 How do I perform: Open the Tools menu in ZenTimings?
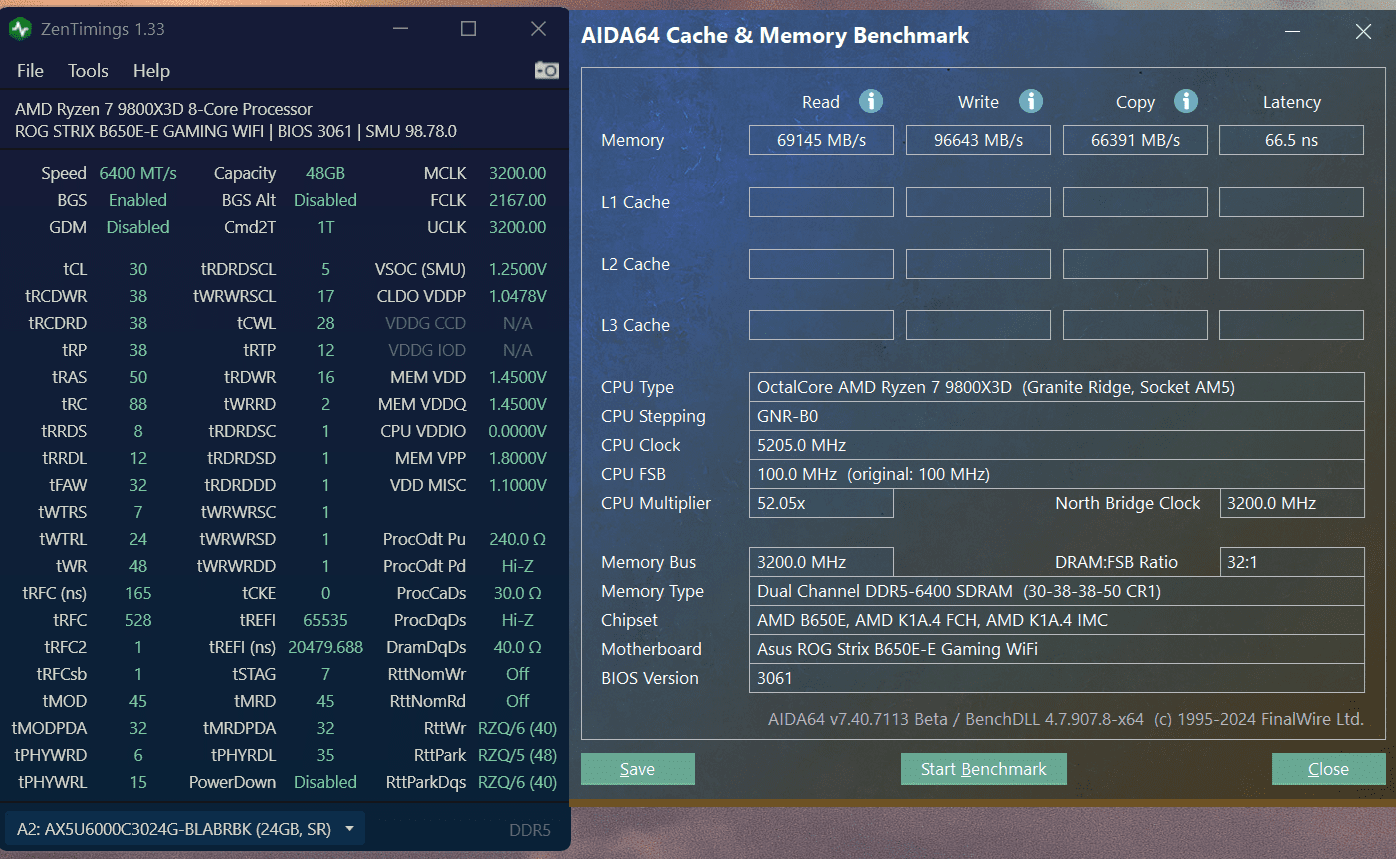click(88, 71)
